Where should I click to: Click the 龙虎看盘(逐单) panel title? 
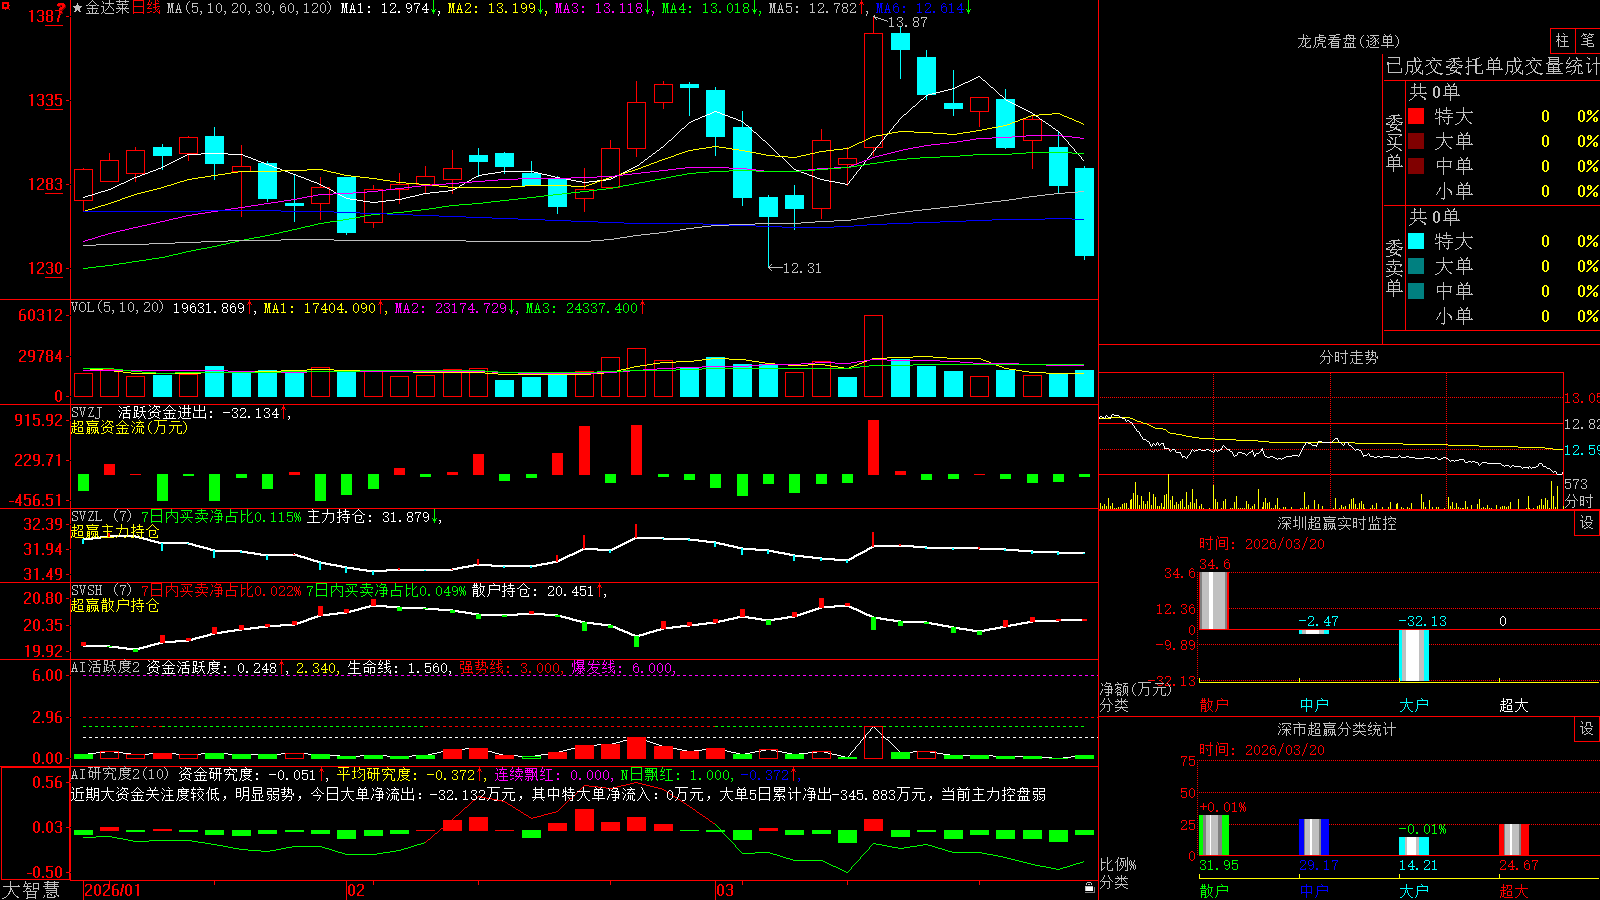pyautogui.click(x=1348, y=41)
